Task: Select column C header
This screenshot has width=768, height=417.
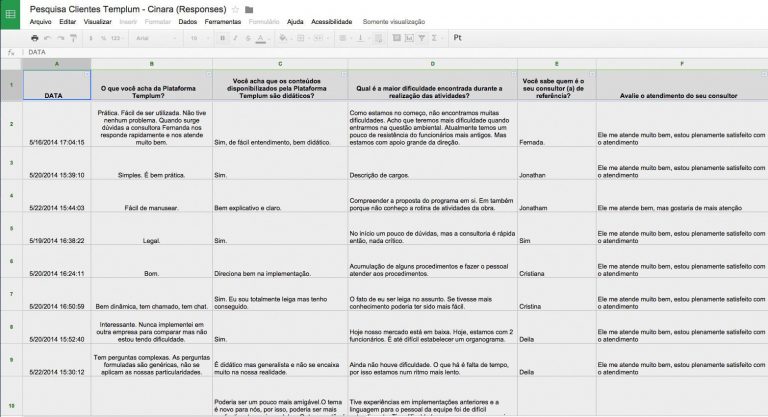Action: coord(280,64)
